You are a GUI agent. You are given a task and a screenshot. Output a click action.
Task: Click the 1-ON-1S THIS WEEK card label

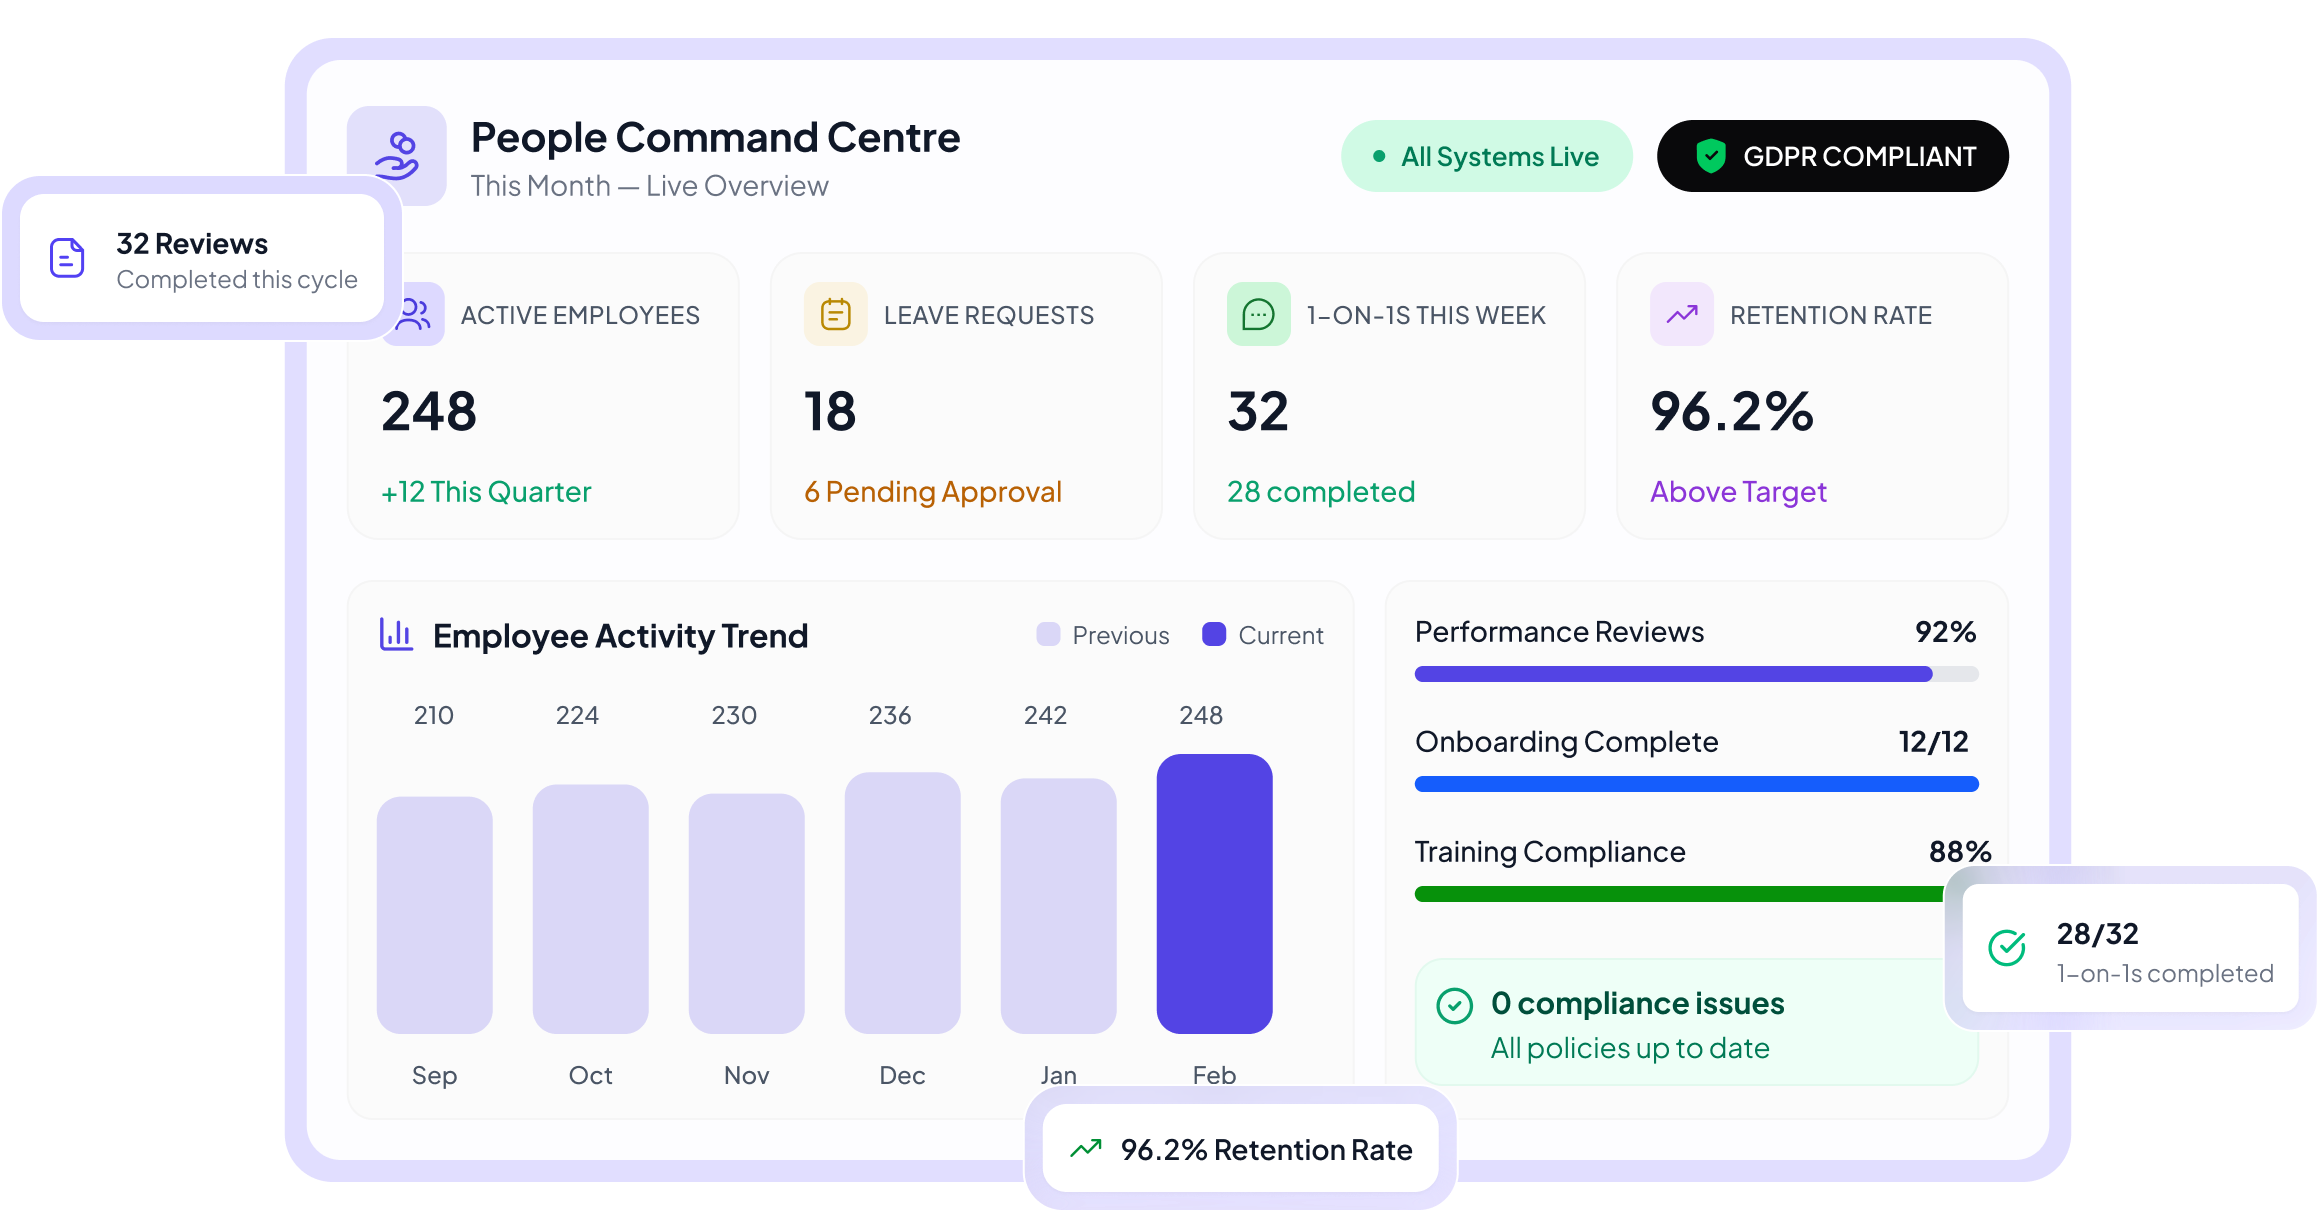click(x=1426, y=315)
